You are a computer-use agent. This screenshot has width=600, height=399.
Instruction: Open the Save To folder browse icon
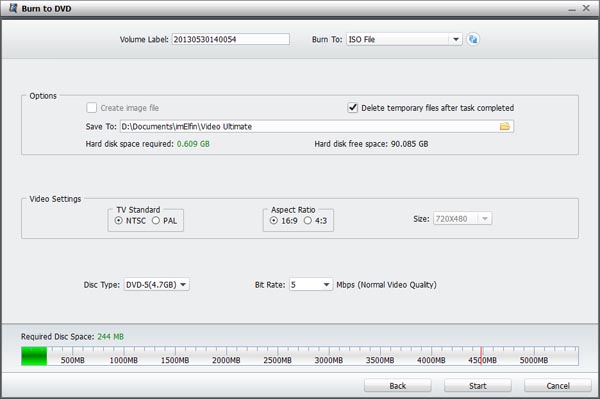tap(505, 127)
